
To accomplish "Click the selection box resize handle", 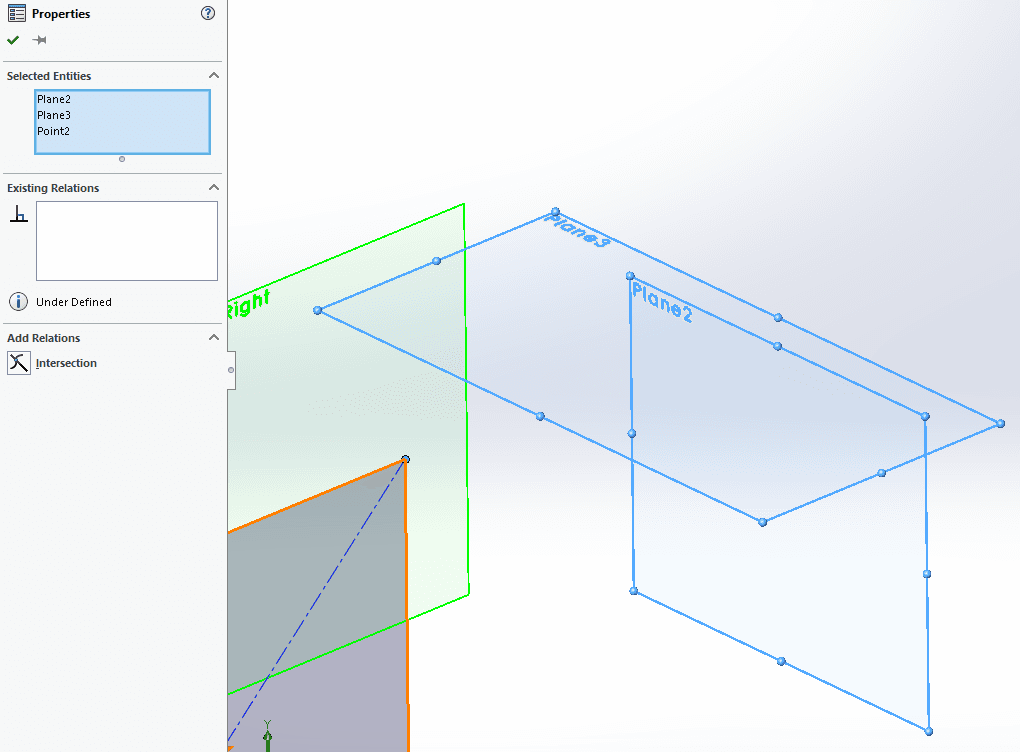I will pos(122,159).
